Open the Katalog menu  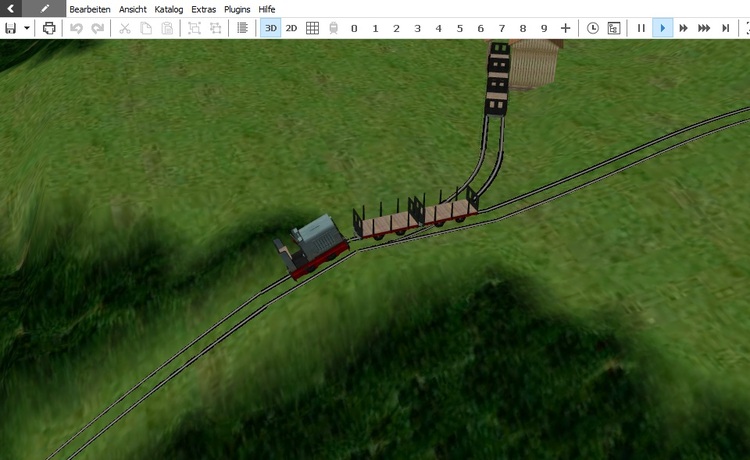(168, 9)
